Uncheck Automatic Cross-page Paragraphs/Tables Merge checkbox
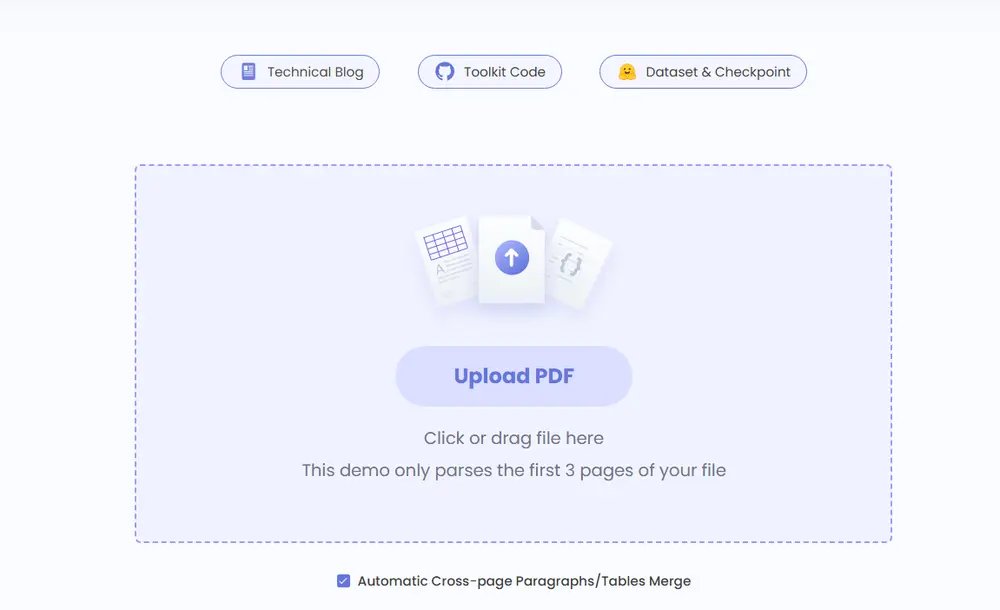The image size is (1000, 610). (x=344, y=581)
